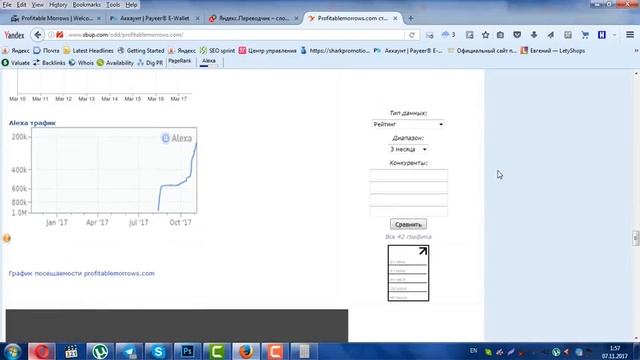640x360 pixels.
Task: Open Photoshop from the taskbar
Action: (x=187, y=351)
